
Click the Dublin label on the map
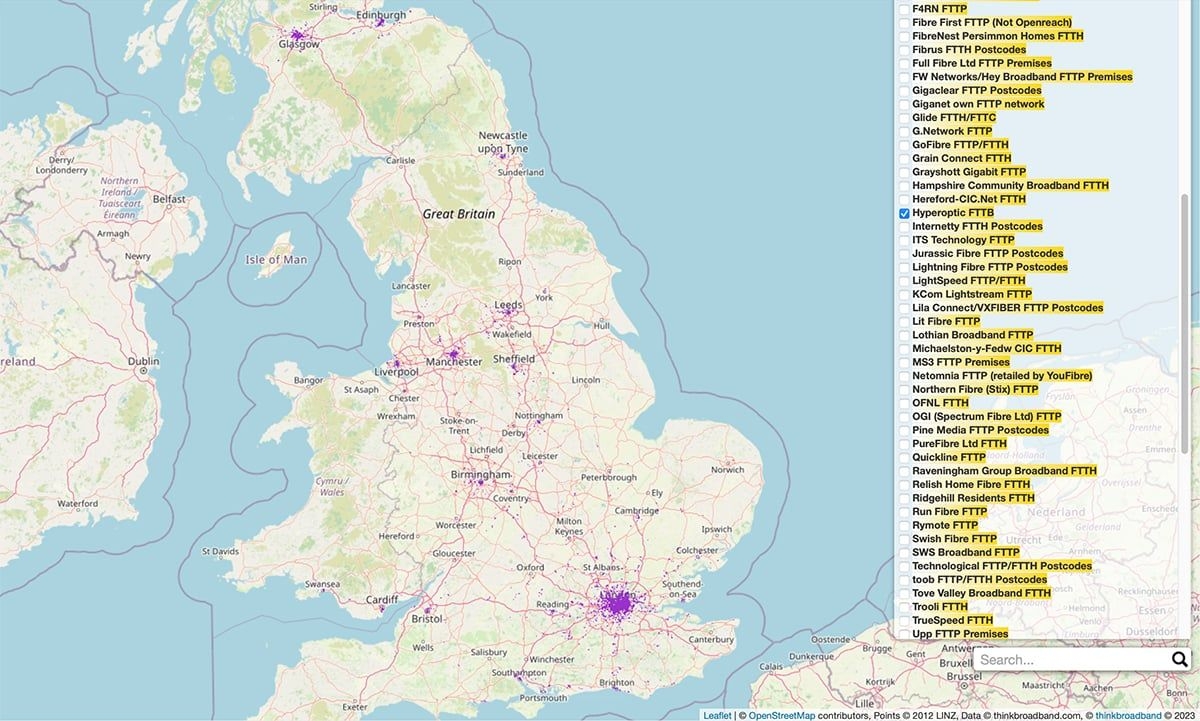[x=144, y=361]
